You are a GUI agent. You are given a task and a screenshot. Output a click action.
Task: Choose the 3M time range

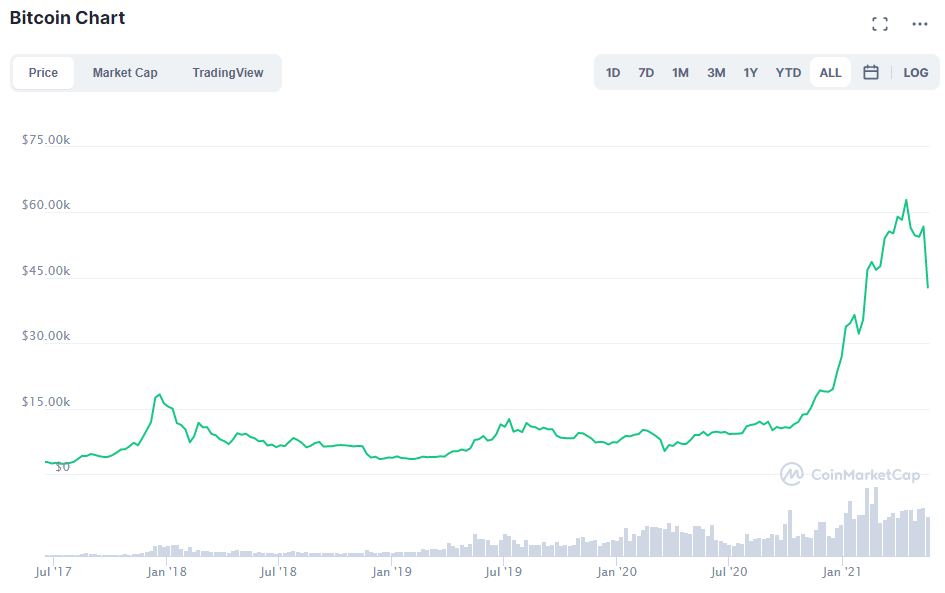(716, 72)
